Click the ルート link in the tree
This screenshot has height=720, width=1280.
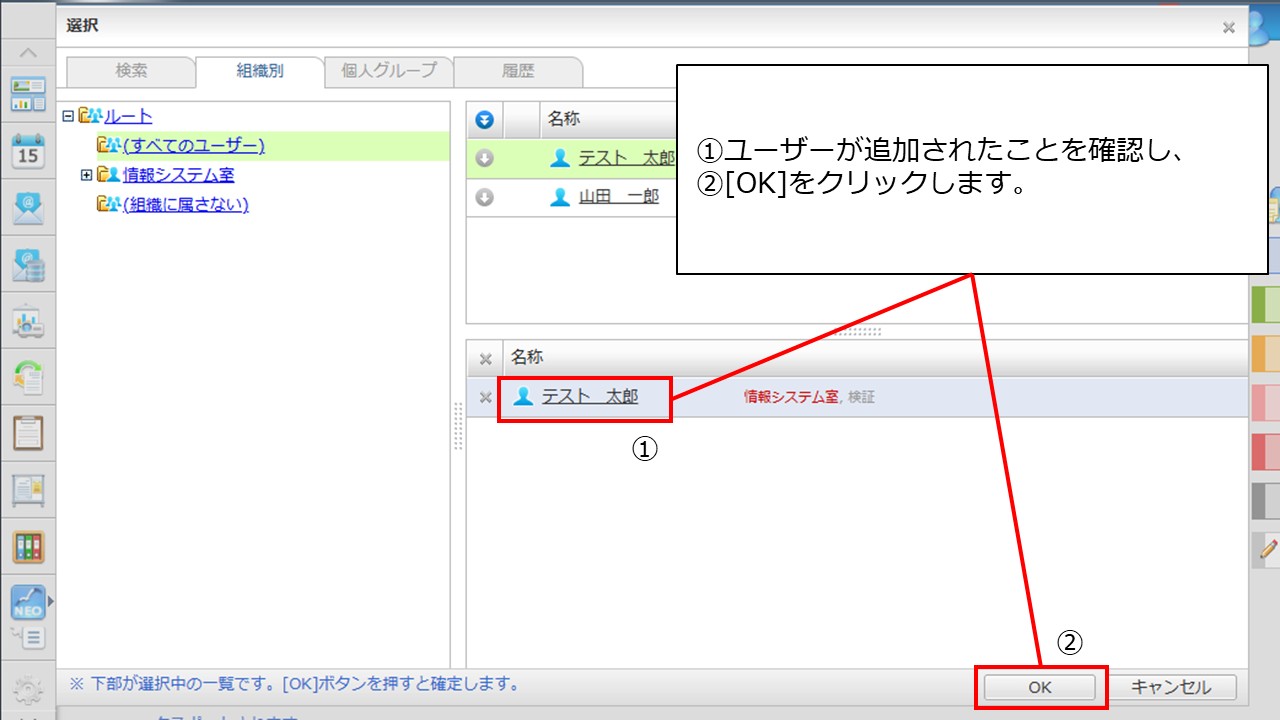pos(128,117)
